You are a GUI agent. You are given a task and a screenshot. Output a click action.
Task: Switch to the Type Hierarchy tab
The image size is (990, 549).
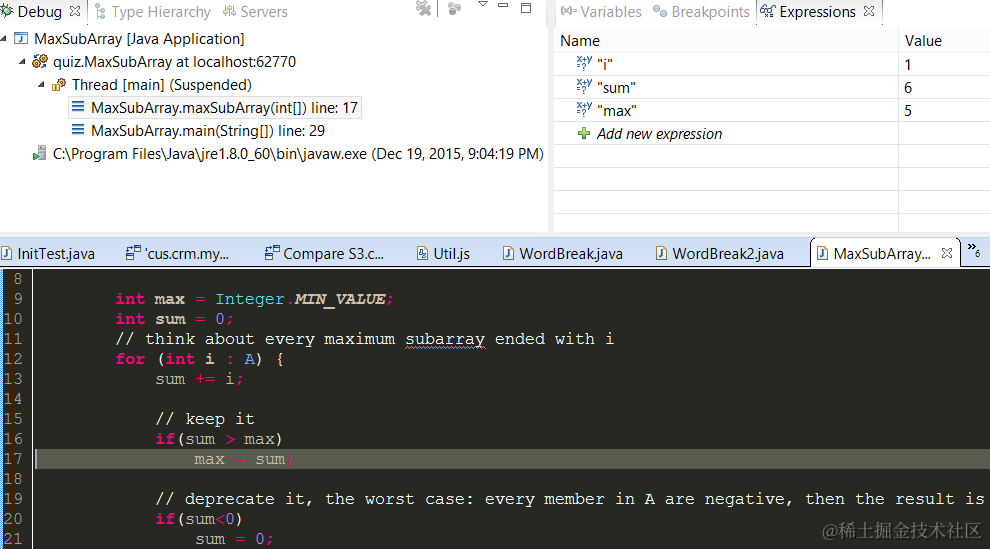[152, 12]
